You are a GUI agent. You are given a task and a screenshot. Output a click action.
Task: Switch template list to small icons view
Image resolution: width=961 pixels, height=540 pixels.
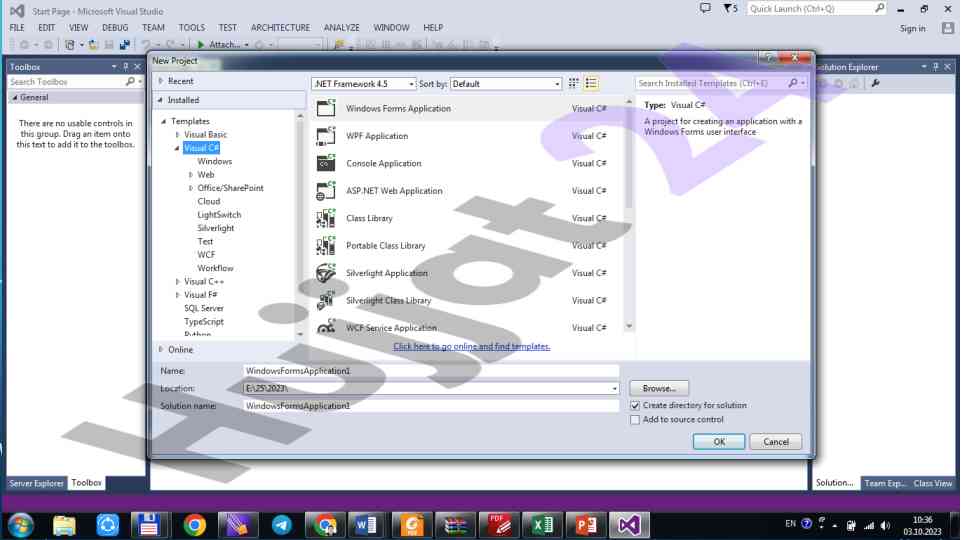[574, 83]
